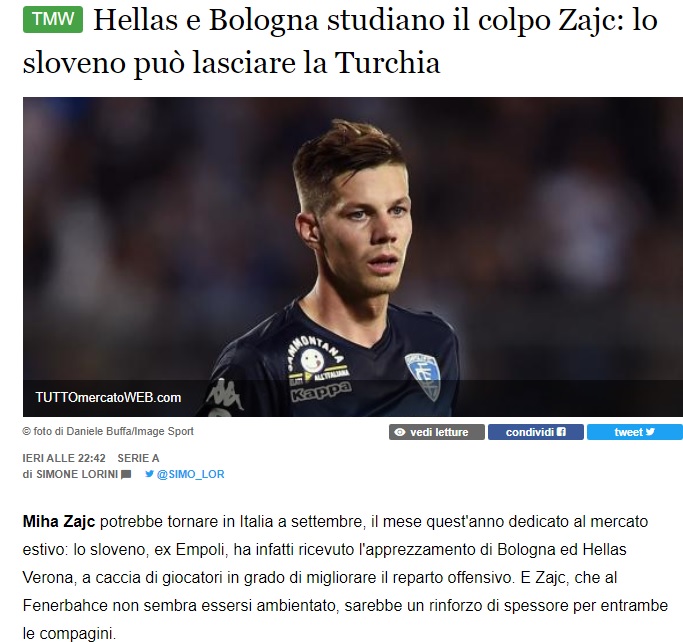Open the main photo of the player
The height and width of the screenshot is (642, 683).
click(x=353, y=257)
